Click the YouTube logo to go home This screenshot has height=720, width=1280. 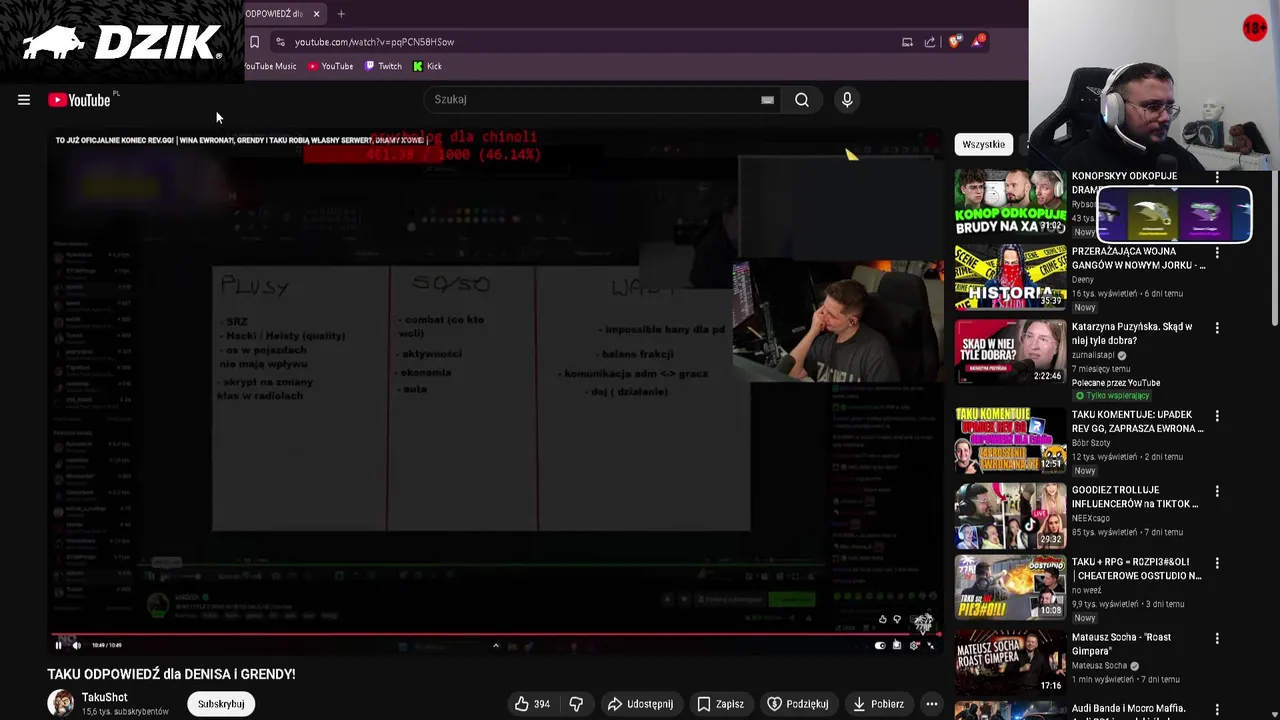coord(79,100)
